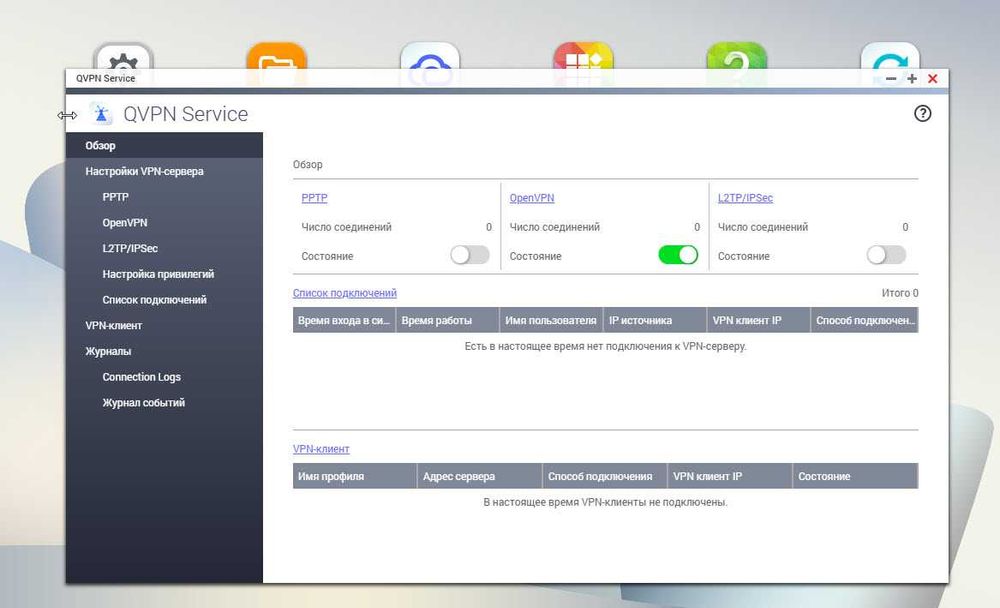Click Число соединений under PPTP

pyautogui.click(x=346, y=226)
